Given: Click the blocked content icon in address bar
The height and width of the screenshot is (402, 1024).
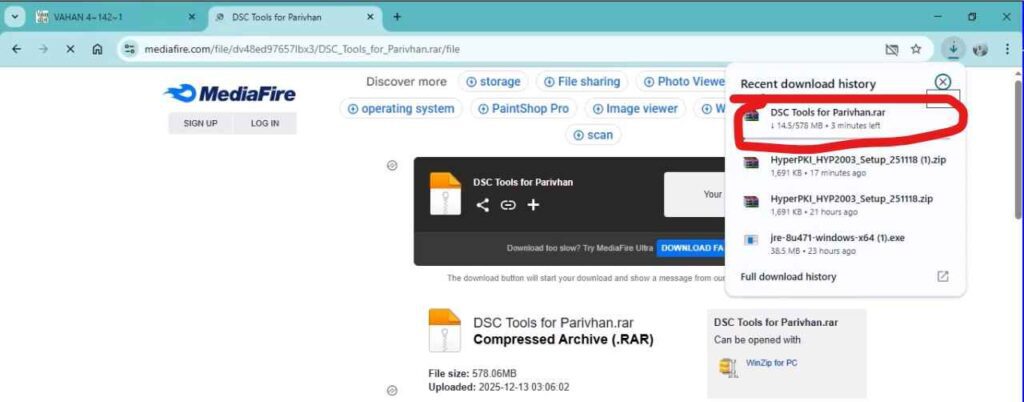Looking at the screenshot, I should [x=891, y=49].
